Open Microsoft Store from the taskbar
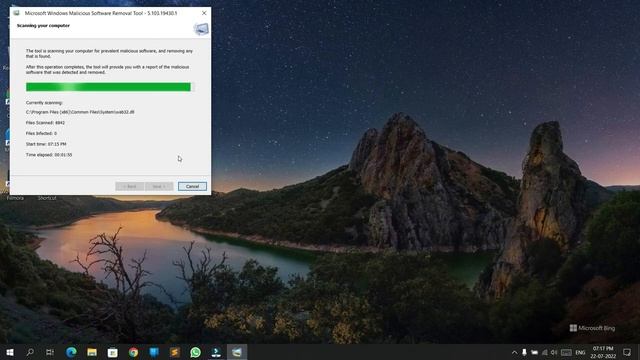The width and height of the screenshot is (640, 360). (113, 352)
